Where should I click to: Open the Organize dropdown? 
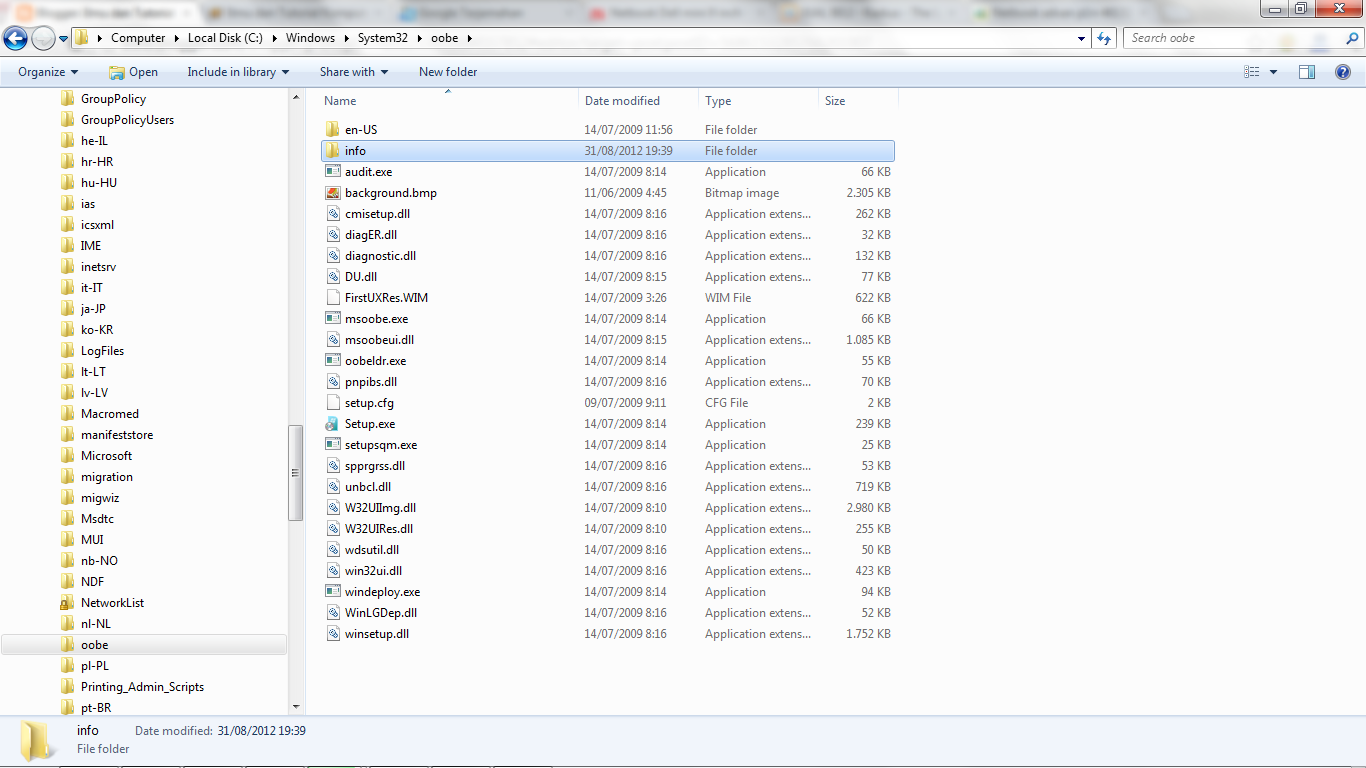coord(47,71)
